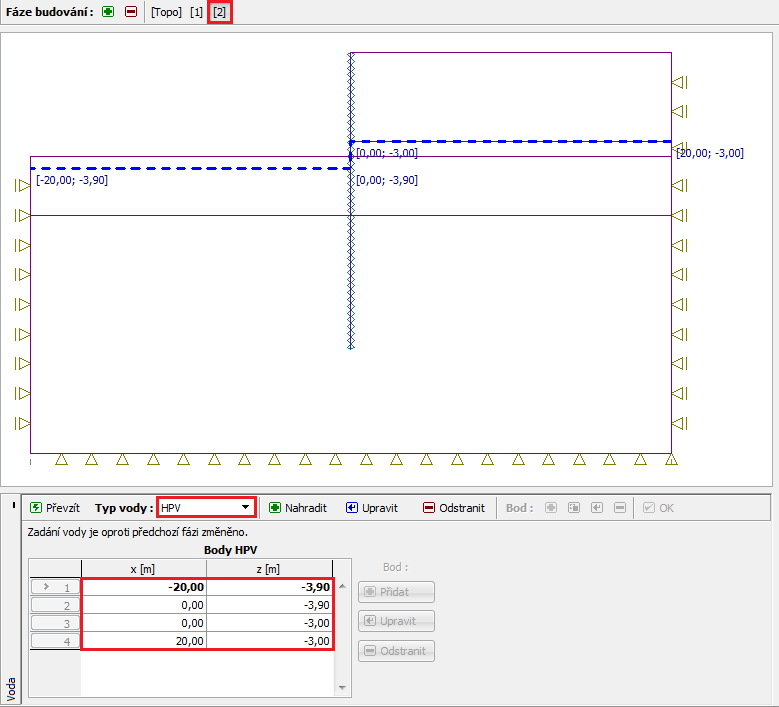The height and width of the screenshot is (707, 779).
Task: Click the Převzít button
Action: [x=55, y=508]
